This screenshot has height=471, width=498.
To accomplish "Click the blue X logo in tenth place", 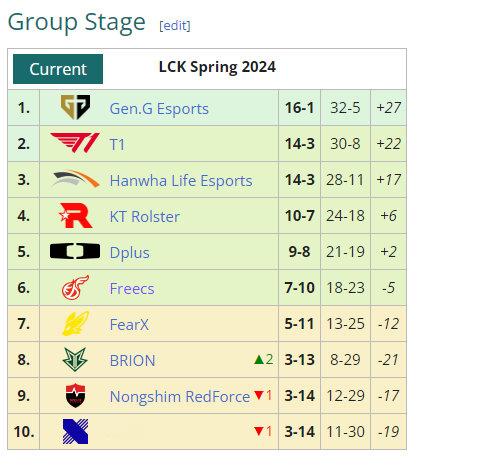I will [x=75, y=431].
